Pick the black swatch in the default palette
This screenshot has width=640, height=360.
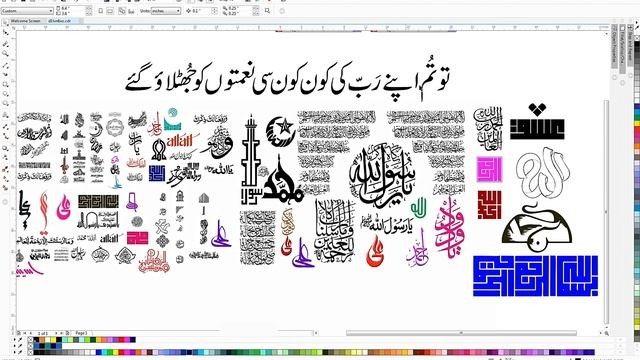pyautogui.click(x=36, y=352)
